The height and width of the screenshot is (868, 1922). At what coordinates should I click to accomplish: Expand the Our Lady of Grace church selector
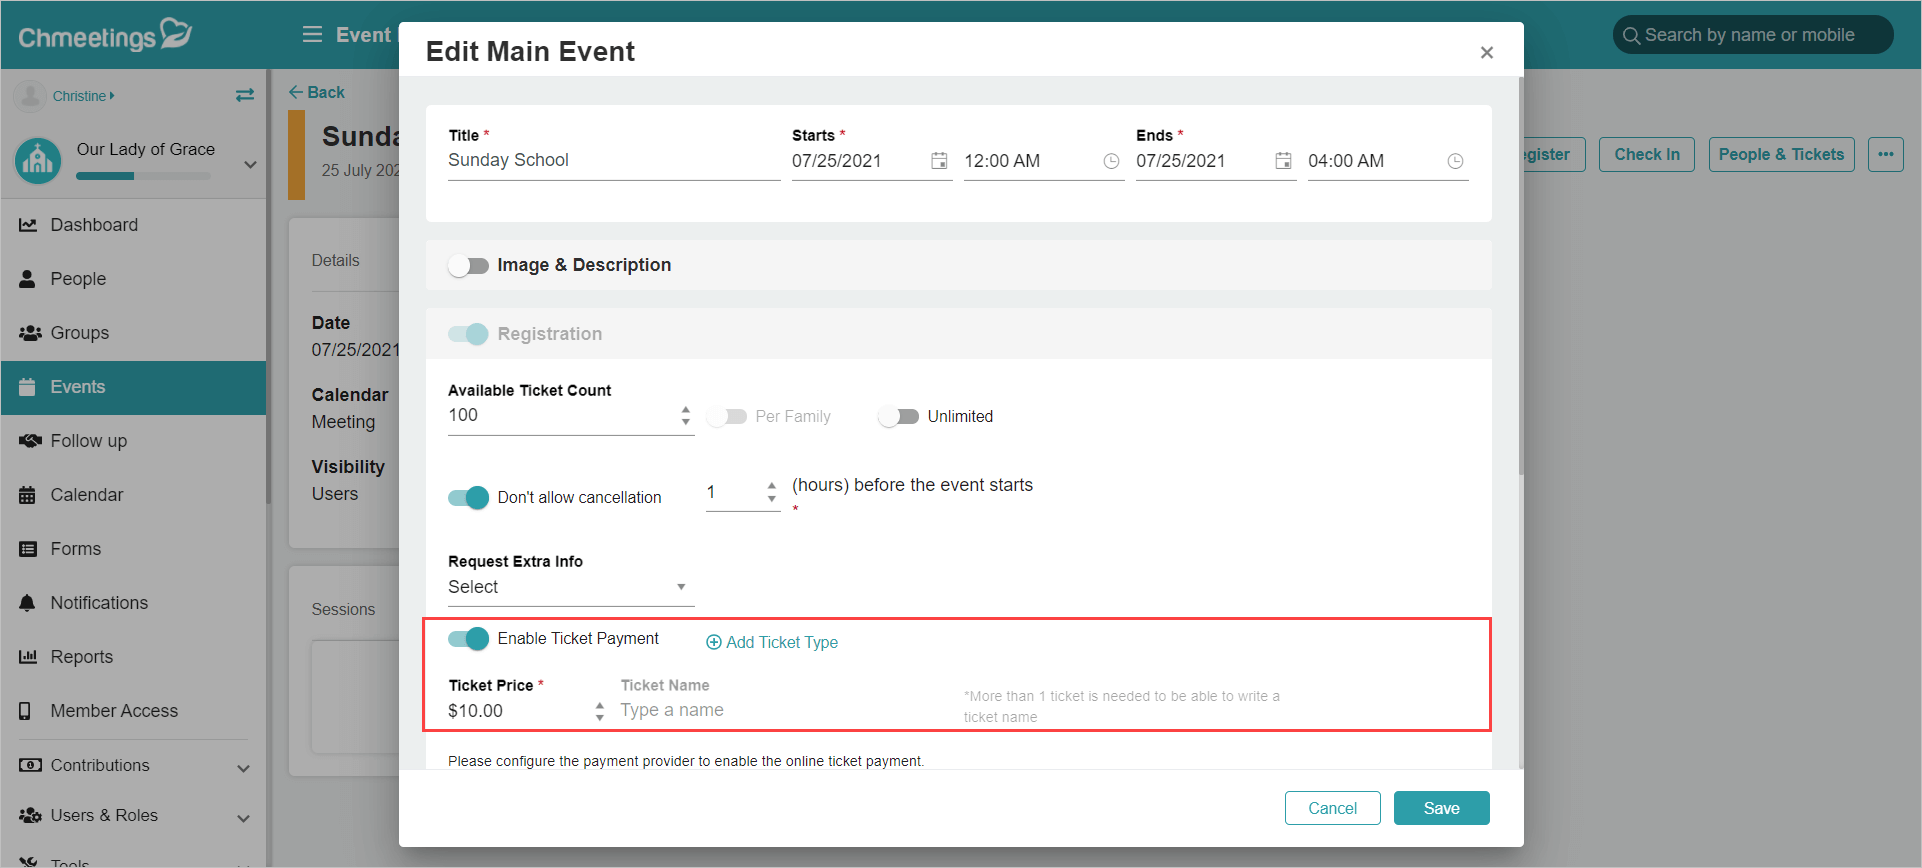pos(250,164)
